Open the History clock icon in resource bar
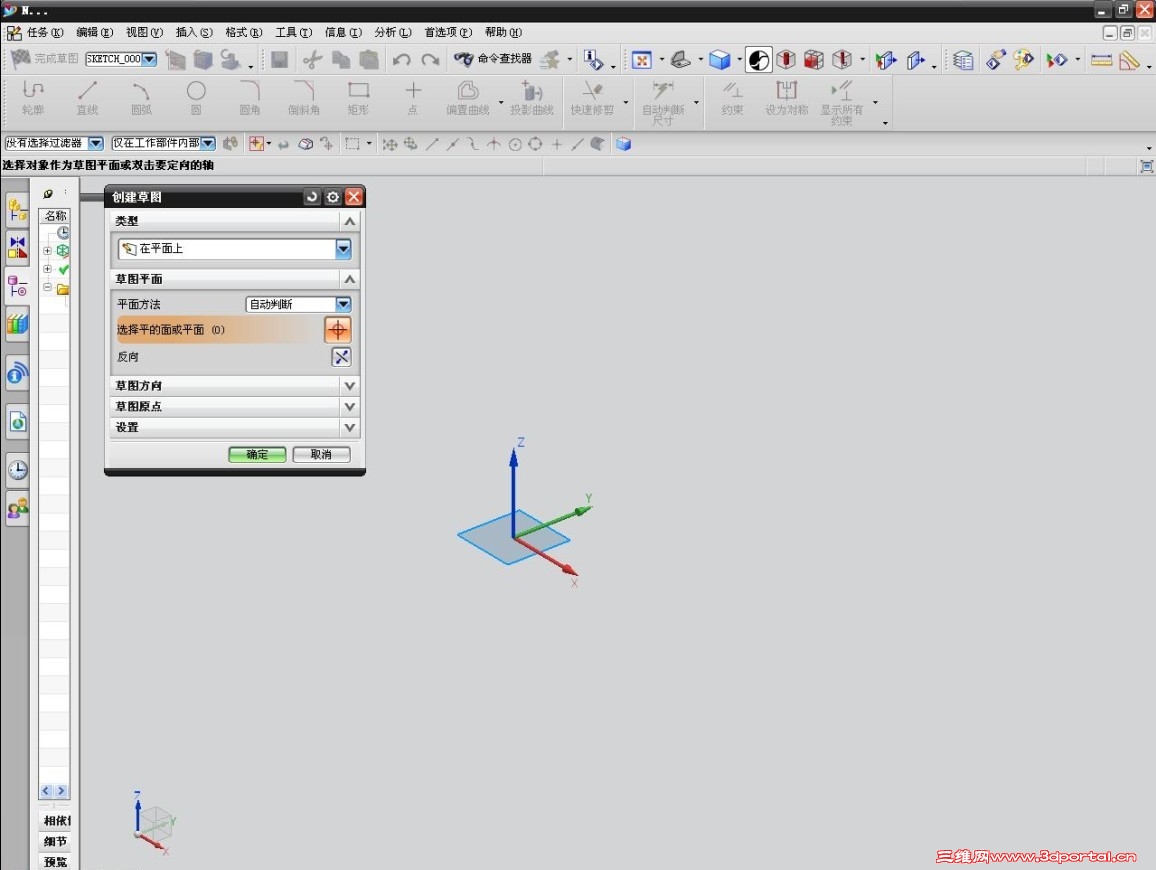 coord(18,470)
